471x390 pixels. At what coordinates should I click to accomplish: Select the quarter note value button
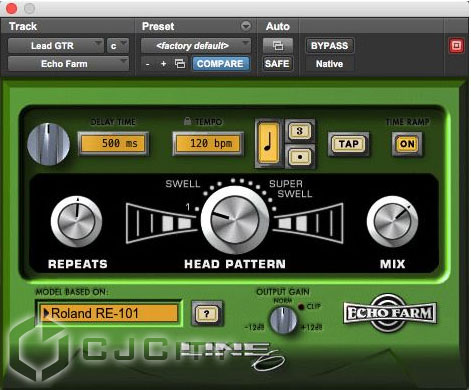[268, 143]
